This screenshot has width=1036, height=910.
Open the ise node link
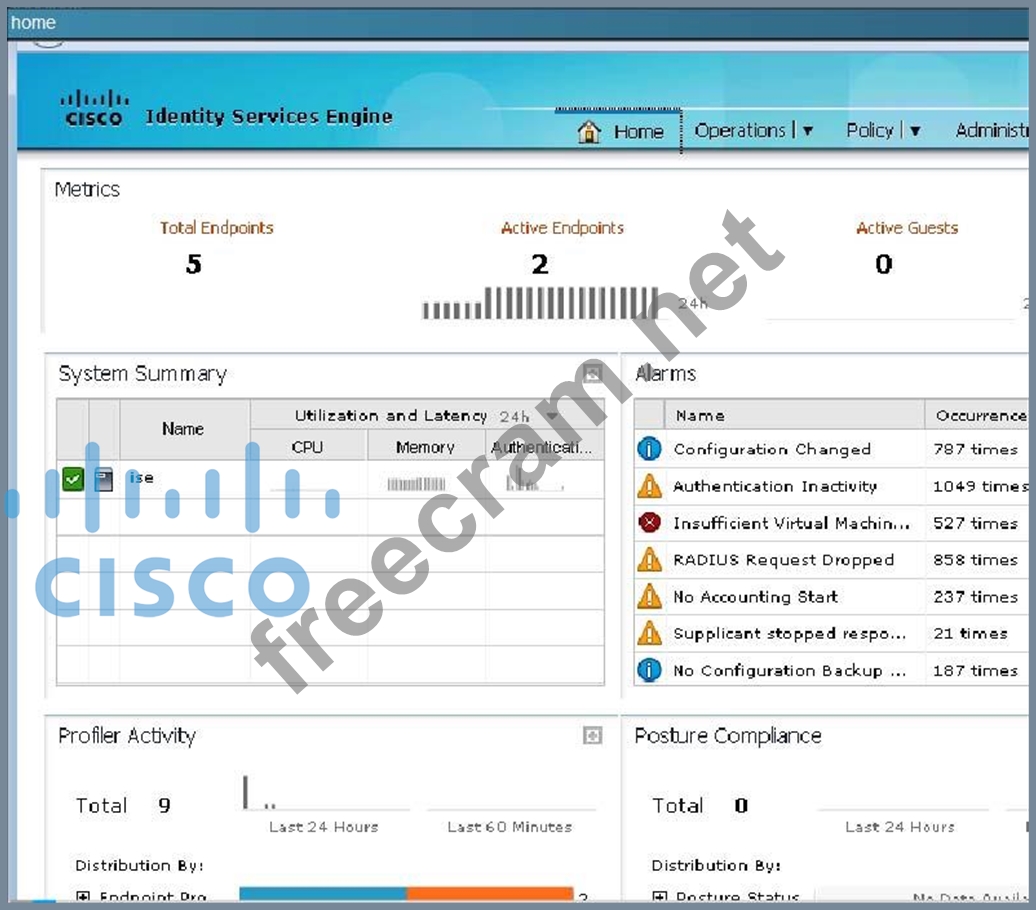(x=142, y=478)
